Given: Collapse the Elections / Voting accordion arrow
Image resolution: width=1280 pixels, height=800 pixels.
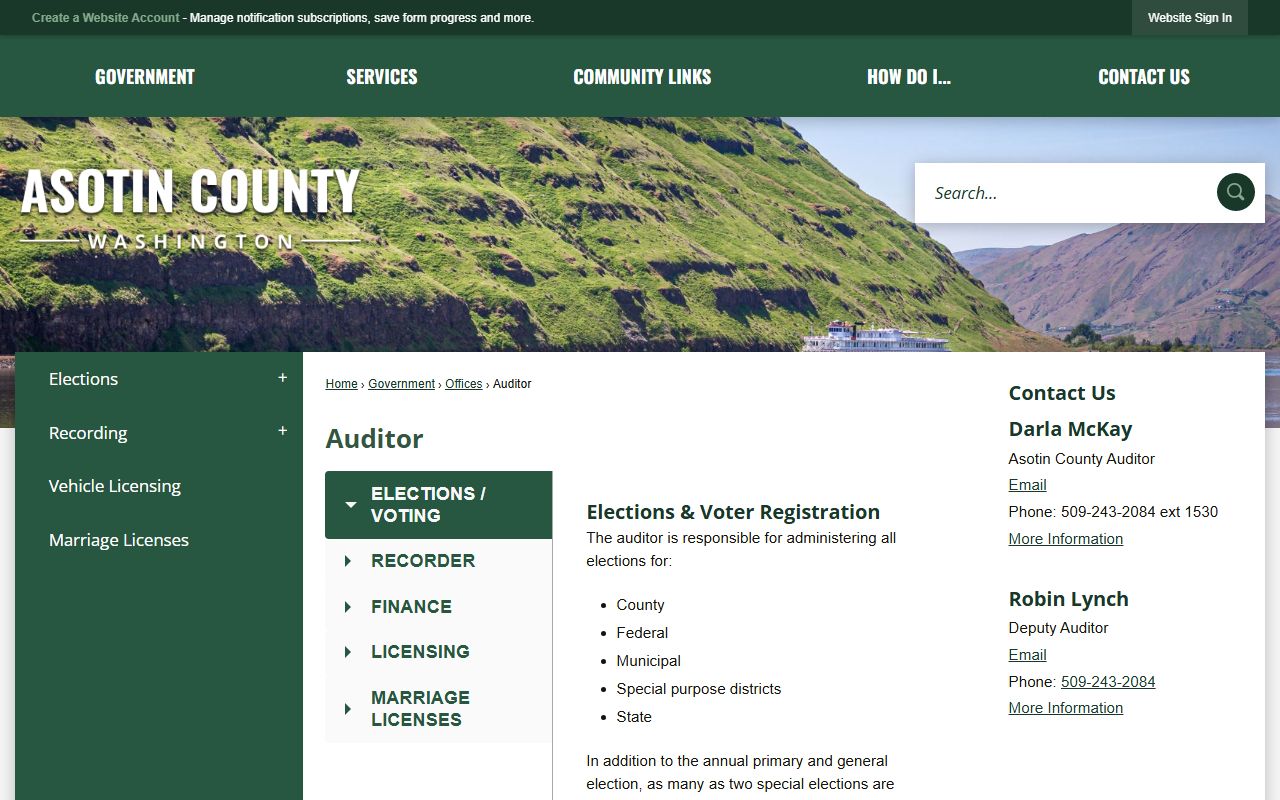Looking at the screenshot, I should pos(350,505).
